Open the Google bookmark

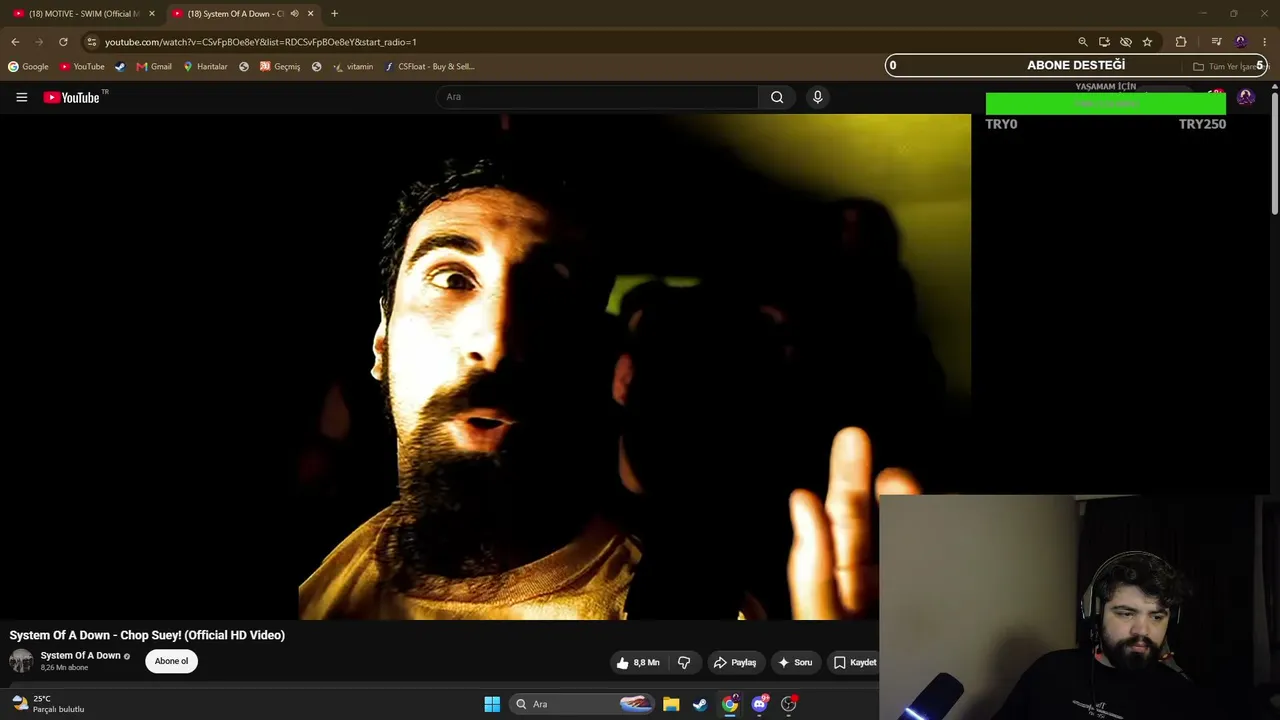pyautogui.click(x=28, y=67)
